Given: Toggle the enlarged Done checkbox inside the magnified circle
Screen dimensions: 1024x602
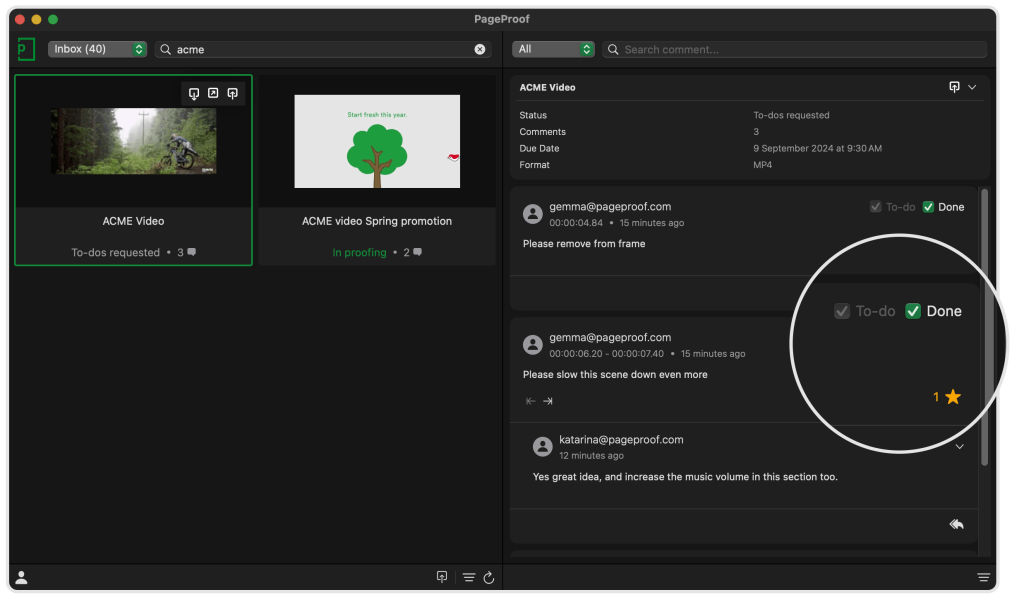Looking at the screenshot, I should click(x=913, y=311).
